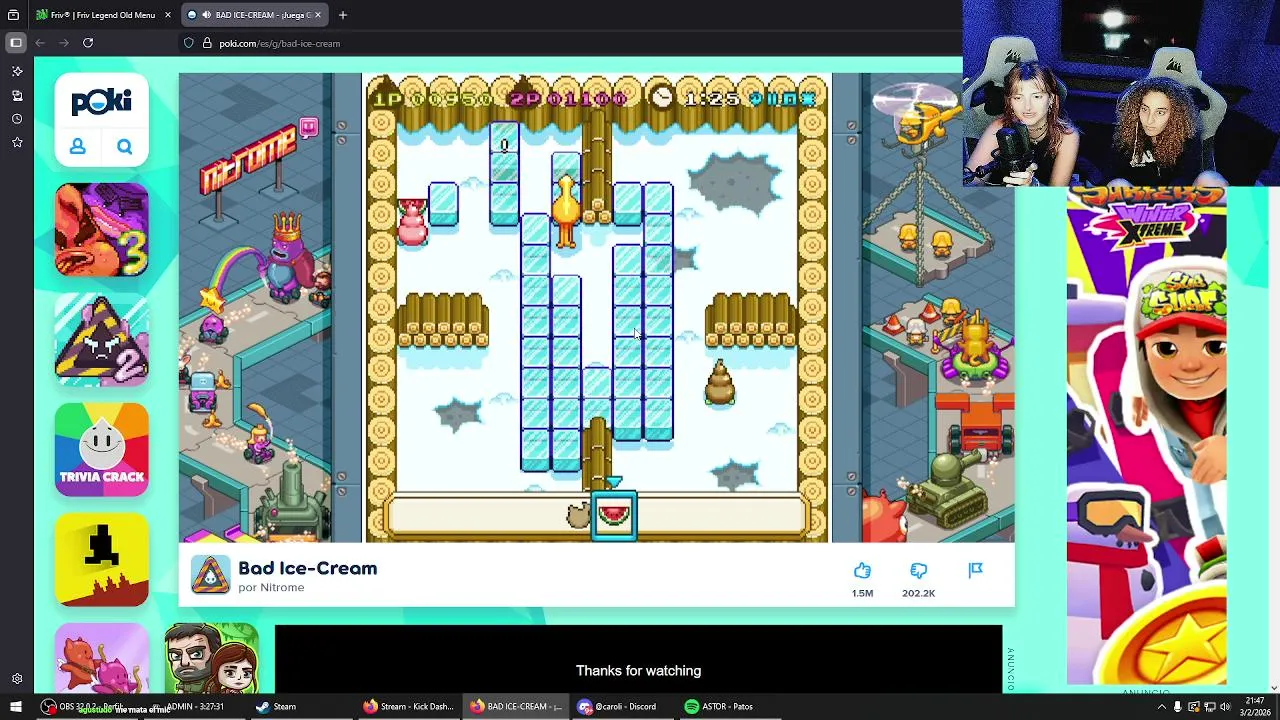Dislike the game with thumbs-down icon
Viewport: 1280px width, 720px height.
(918, 571)
